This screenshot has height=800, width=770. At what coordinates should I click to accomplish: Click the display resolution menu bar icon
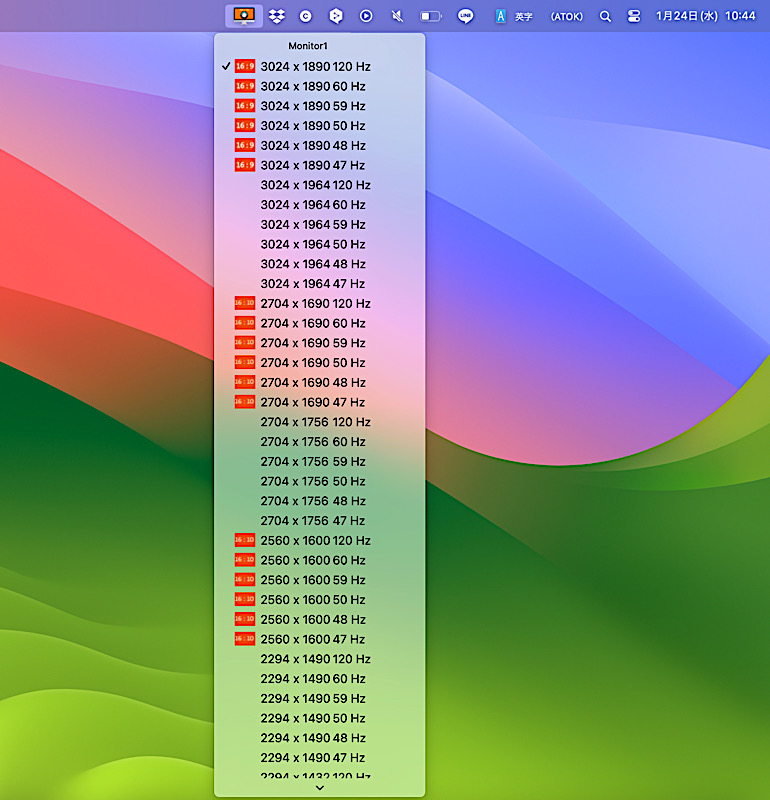pos(244,16)
